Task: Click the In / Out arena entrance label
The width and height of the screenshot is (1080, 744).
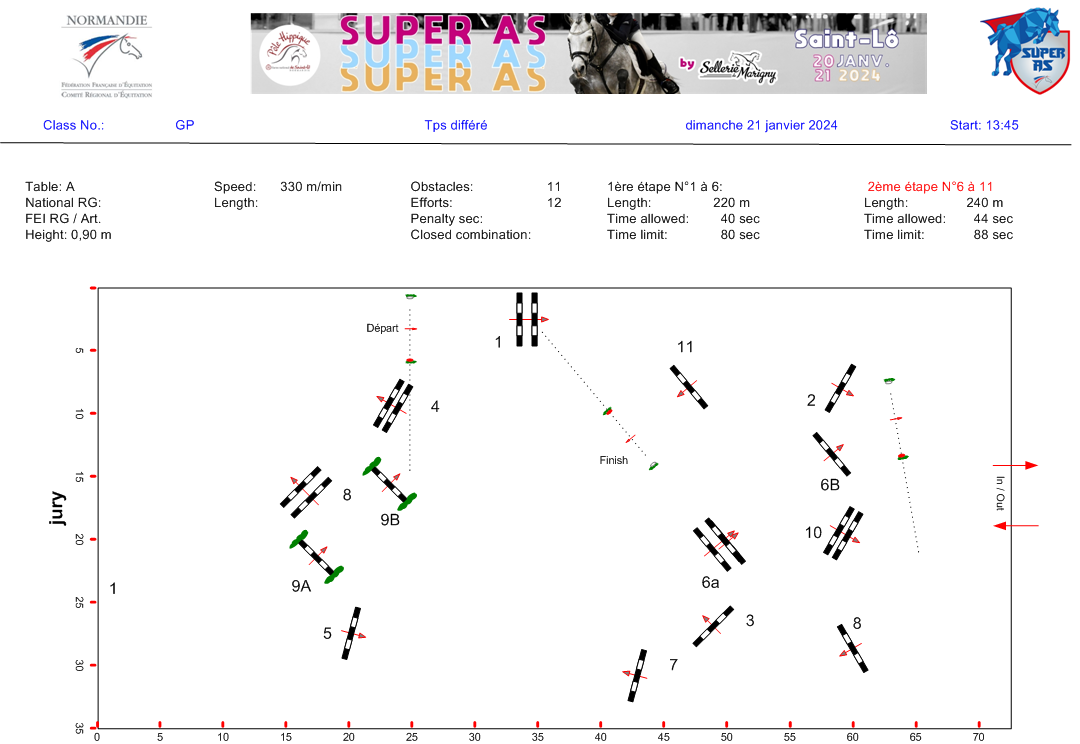Action: 998,494
